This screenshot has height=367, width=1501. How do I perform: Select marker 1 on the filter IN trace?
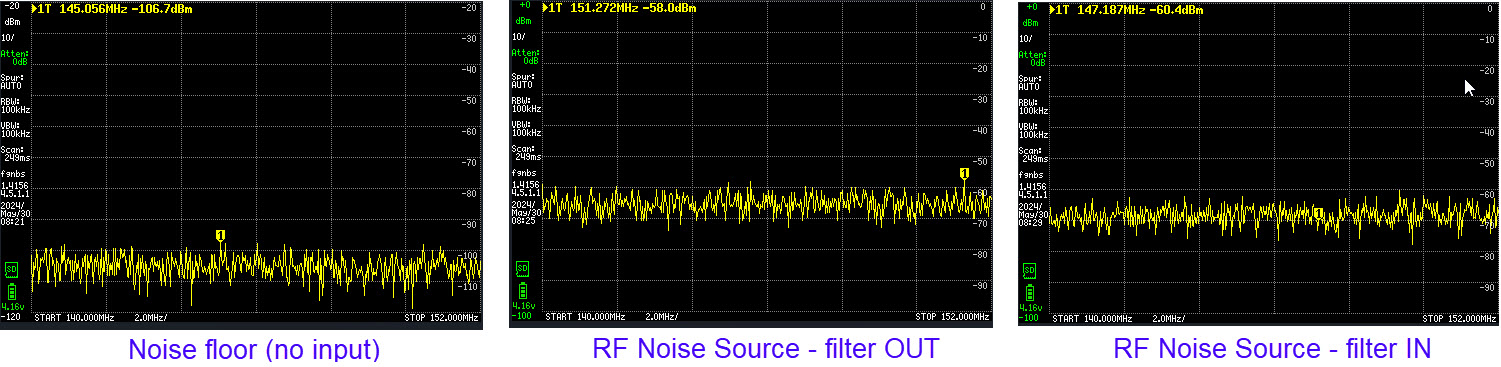pyautogui.click(x=1319, y=213)
